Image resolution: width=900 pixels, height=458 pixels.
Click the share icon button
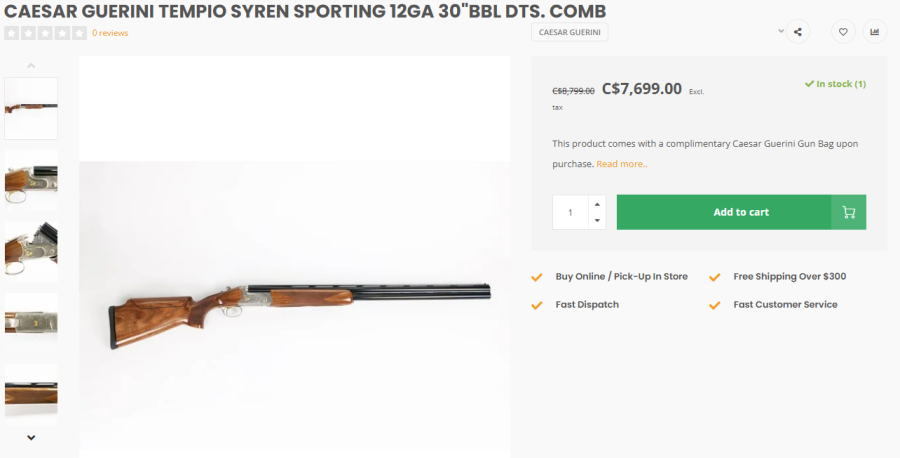tap(797, 32)
